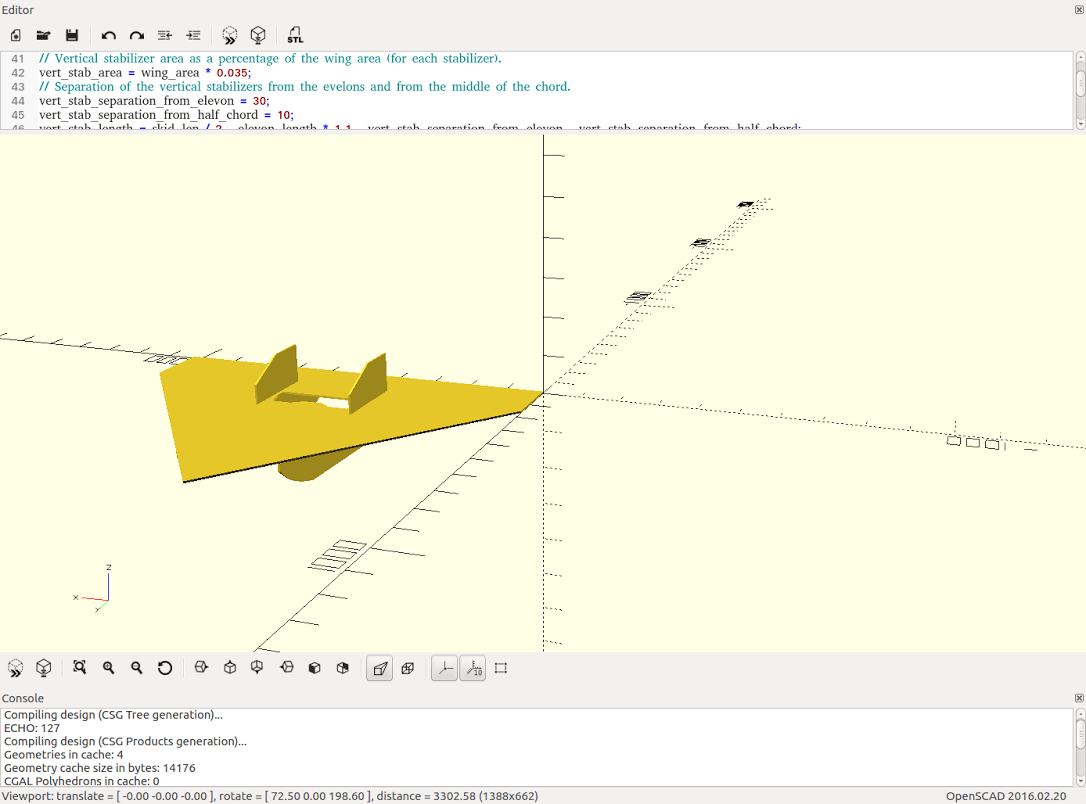The width and height of the screenshot is (1086, 804).
Task: Click Render cube icon in the viewer toolbar
Action: [44, 668]
